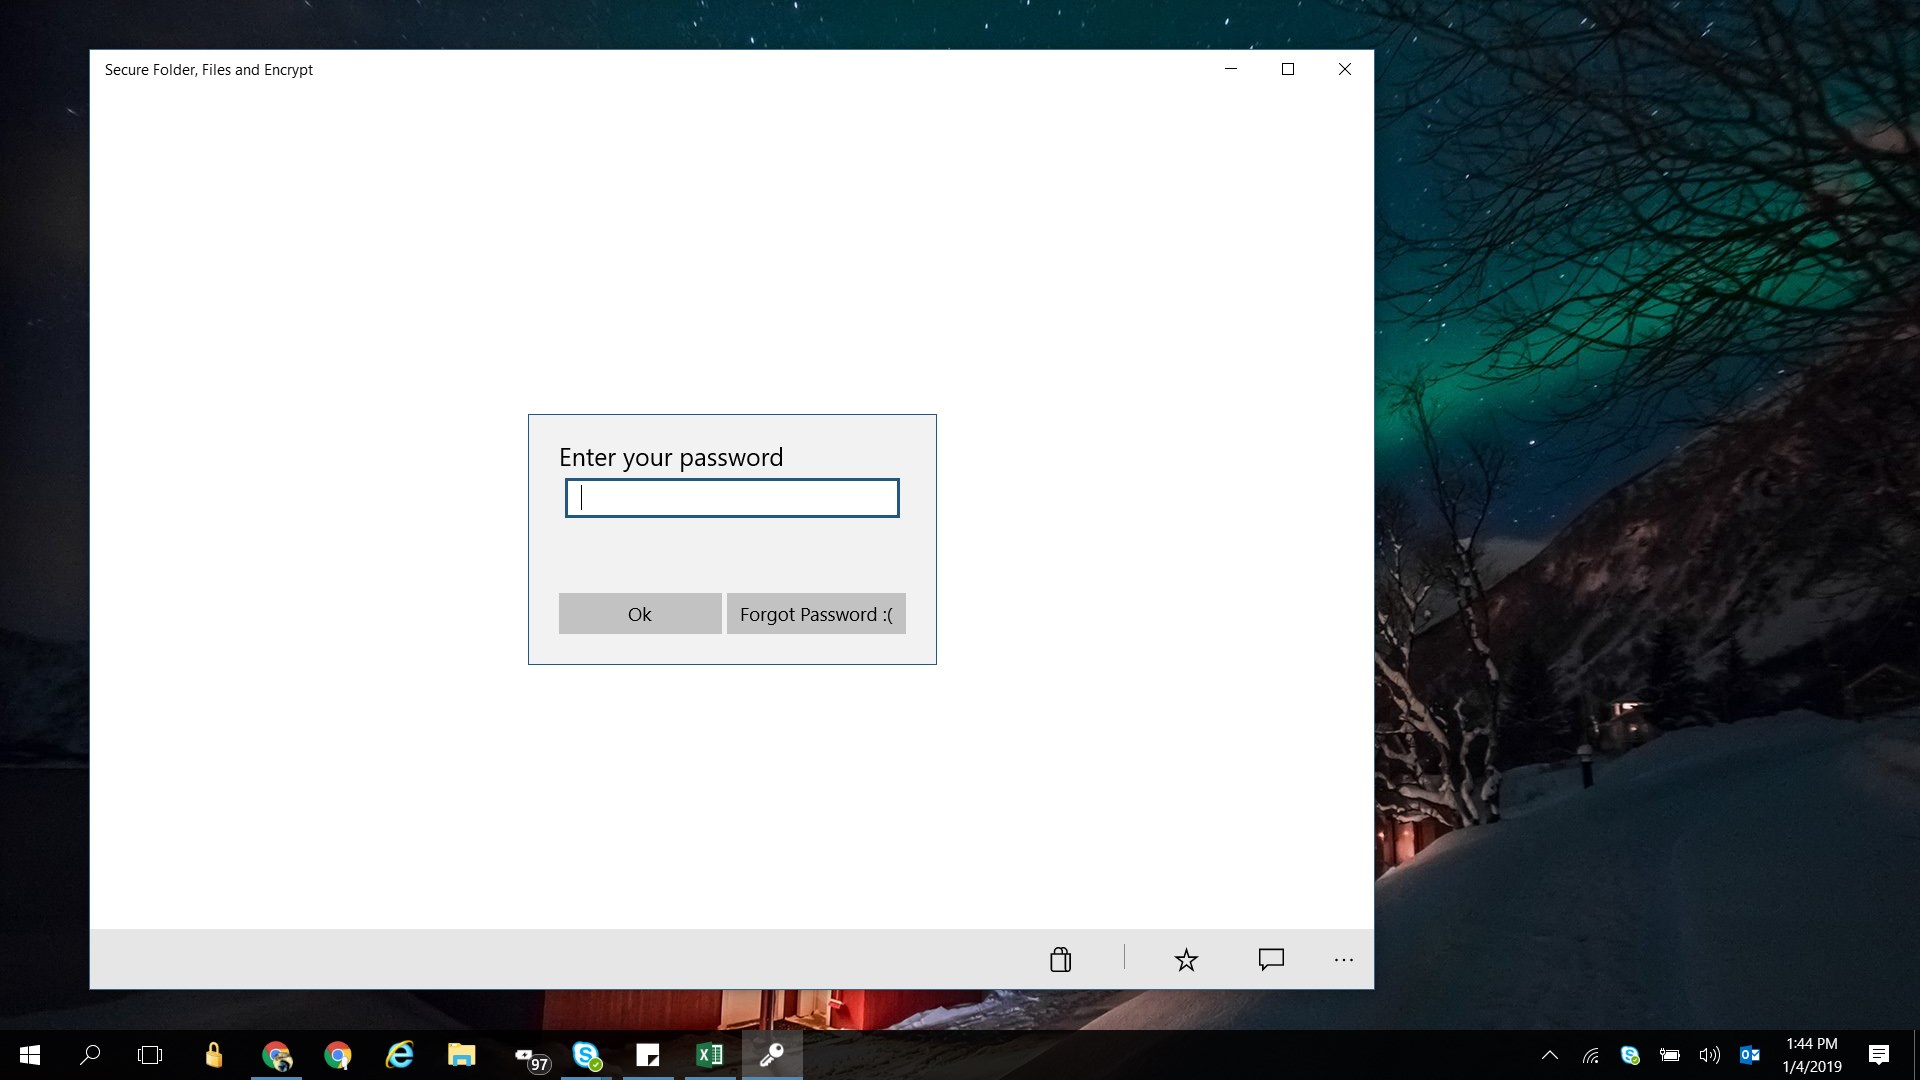Click the shopping bag store icon

1060,960
